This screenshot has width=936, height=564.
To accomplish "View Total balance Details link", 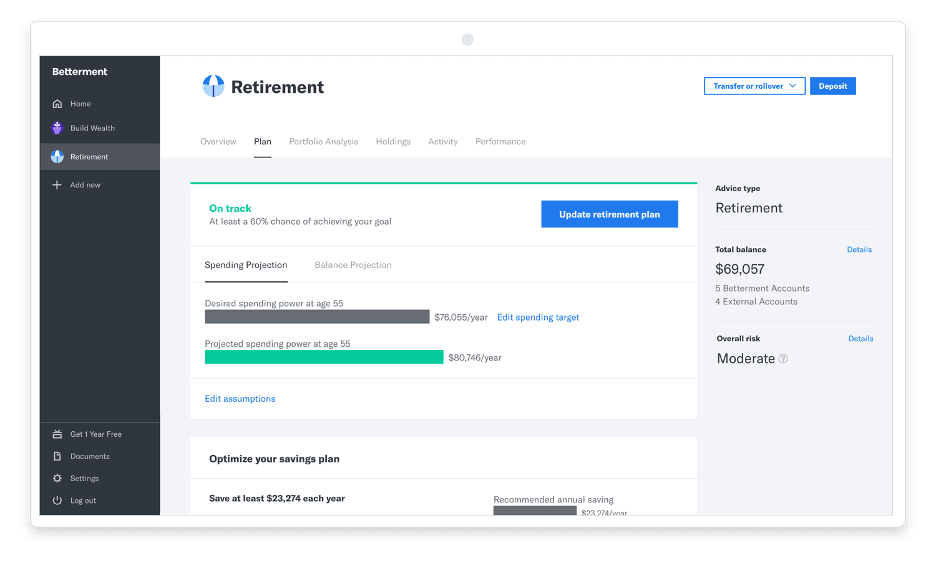I will tap(859, 250).
